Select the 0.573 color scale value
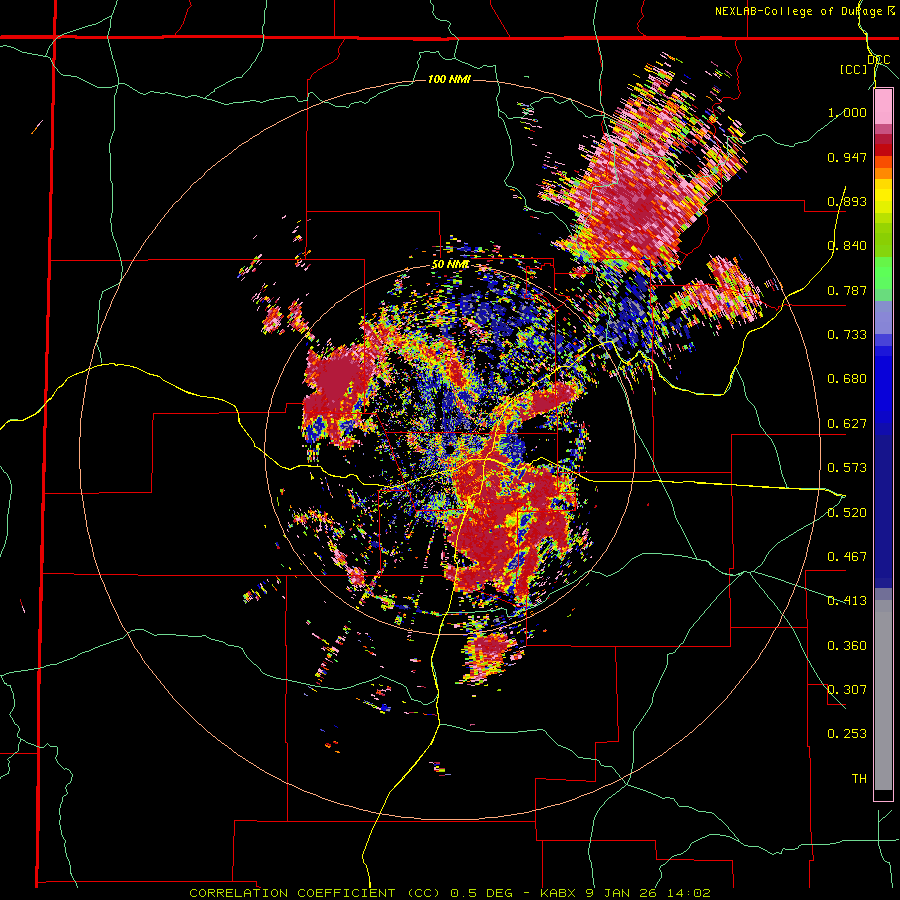 tap(847, 468)
